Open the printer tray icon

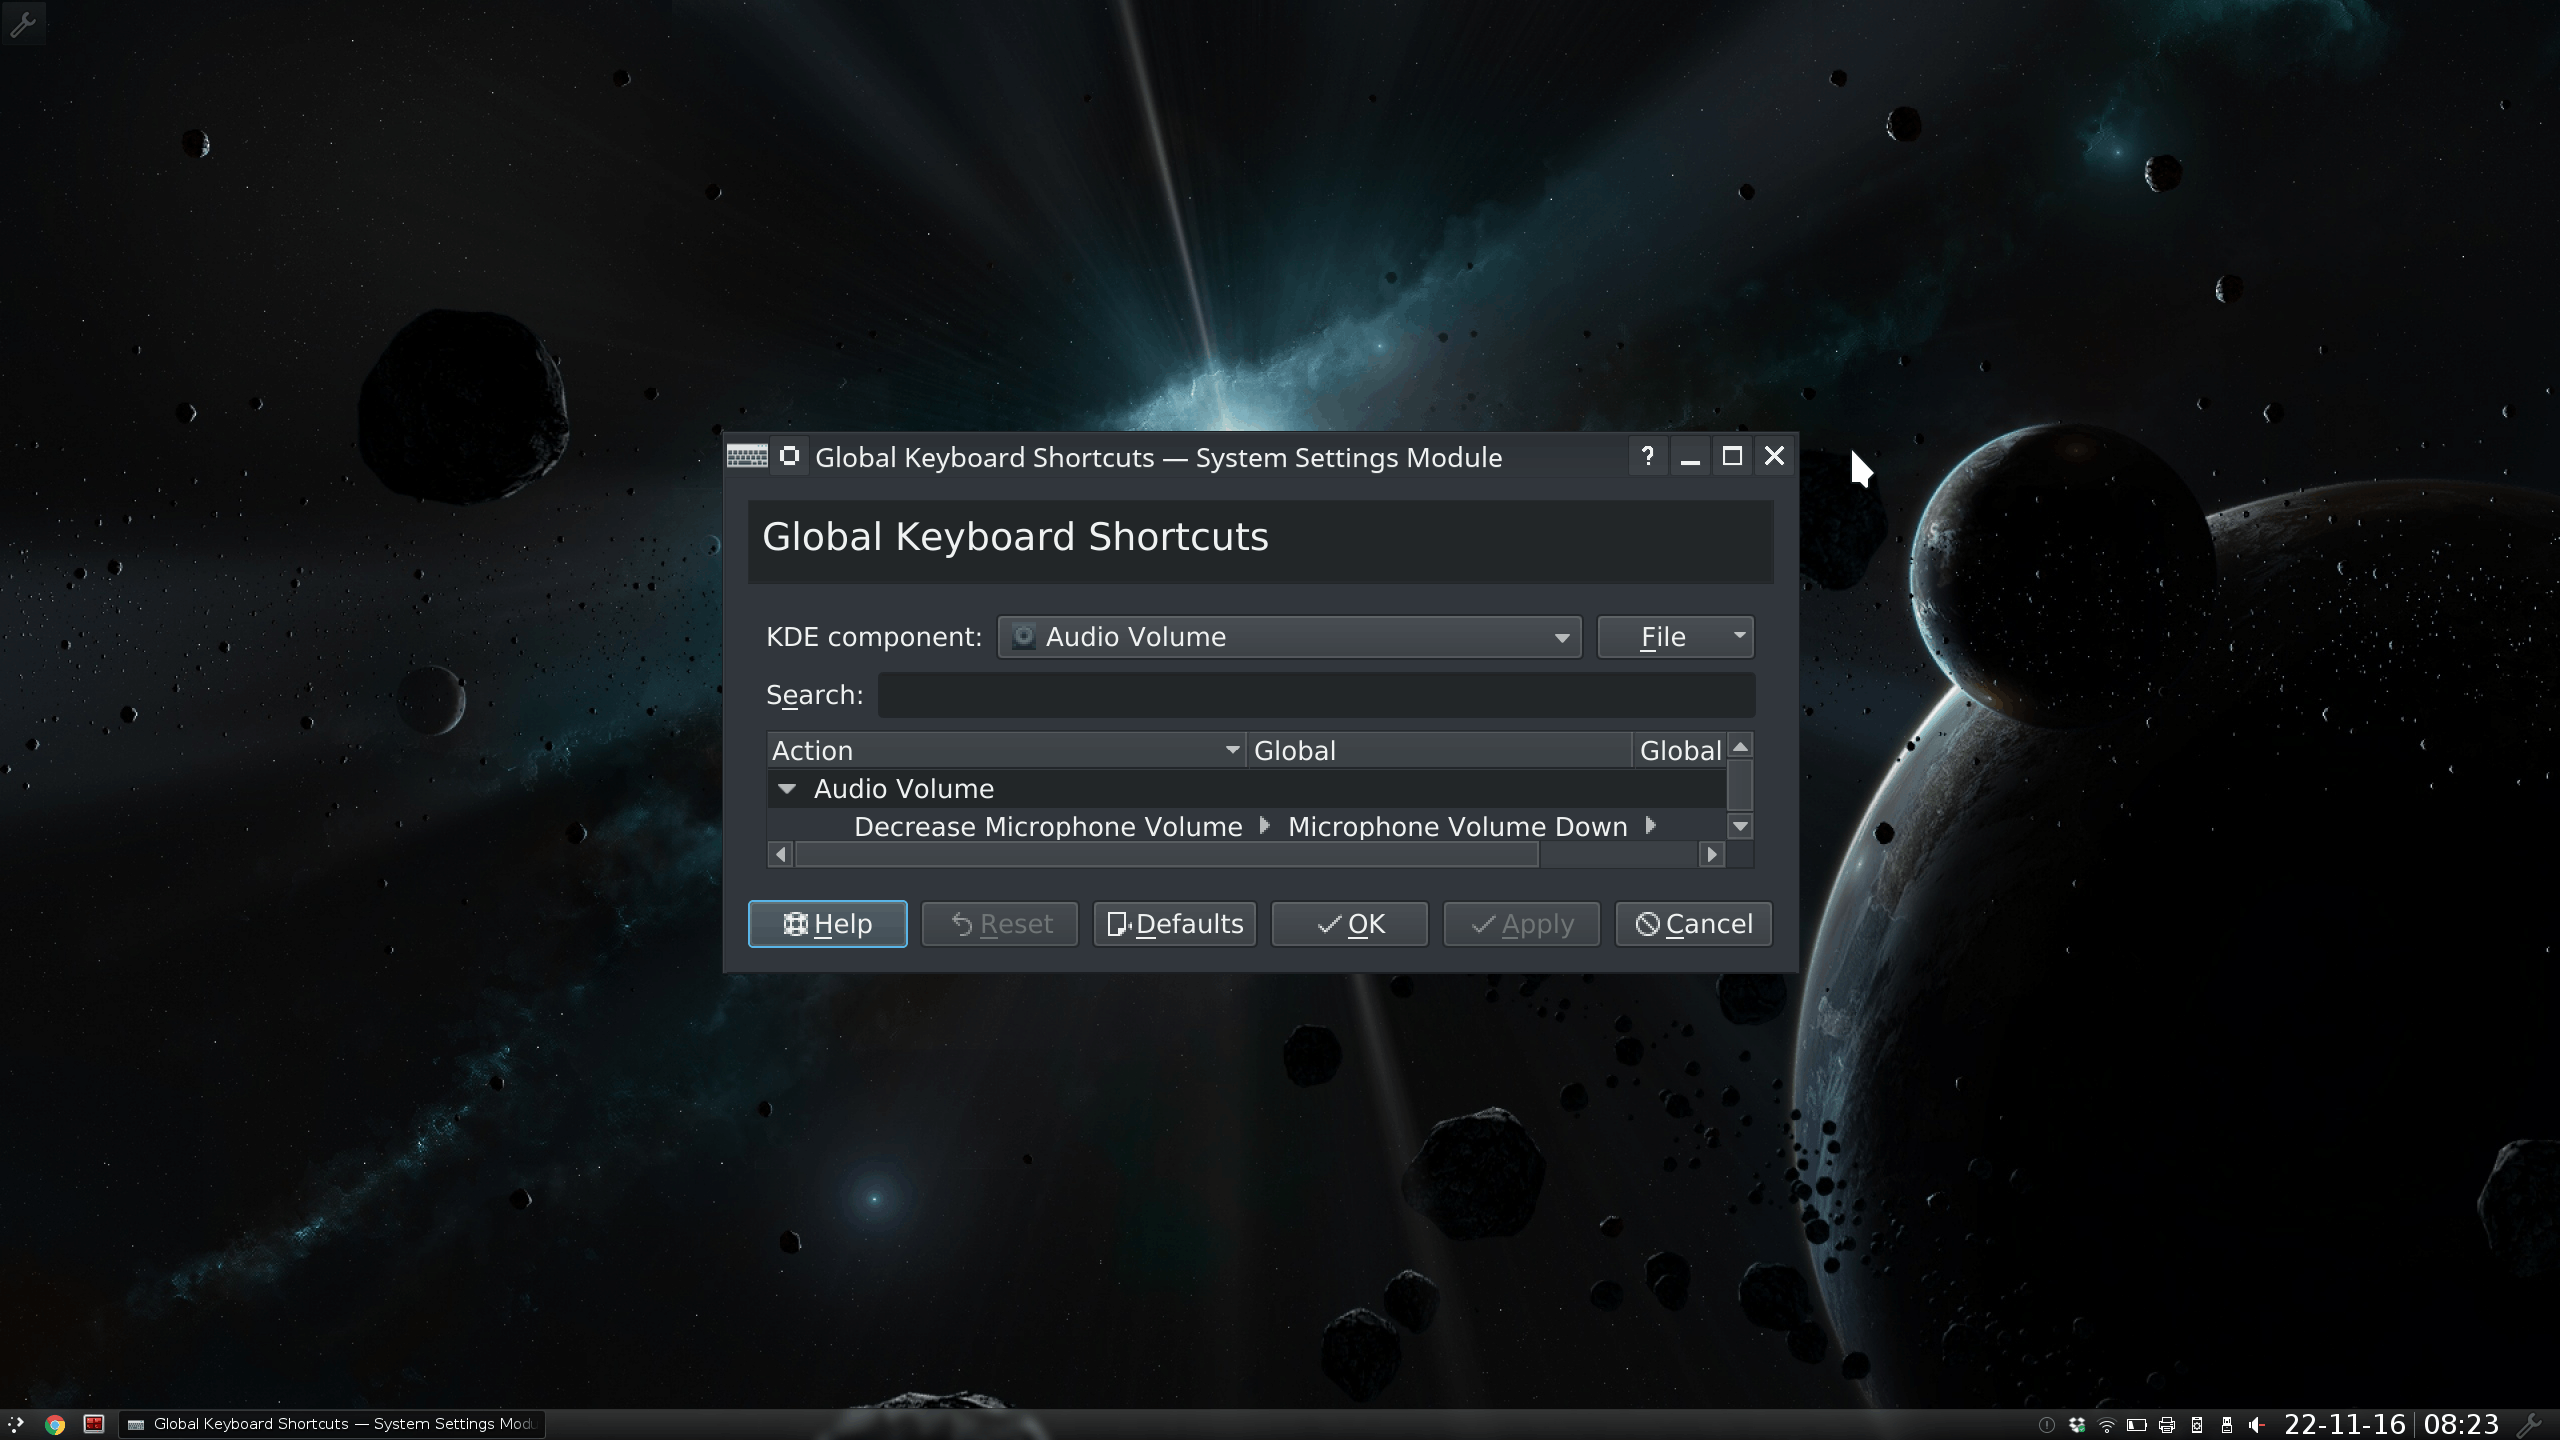(x=2167, y=1425)
